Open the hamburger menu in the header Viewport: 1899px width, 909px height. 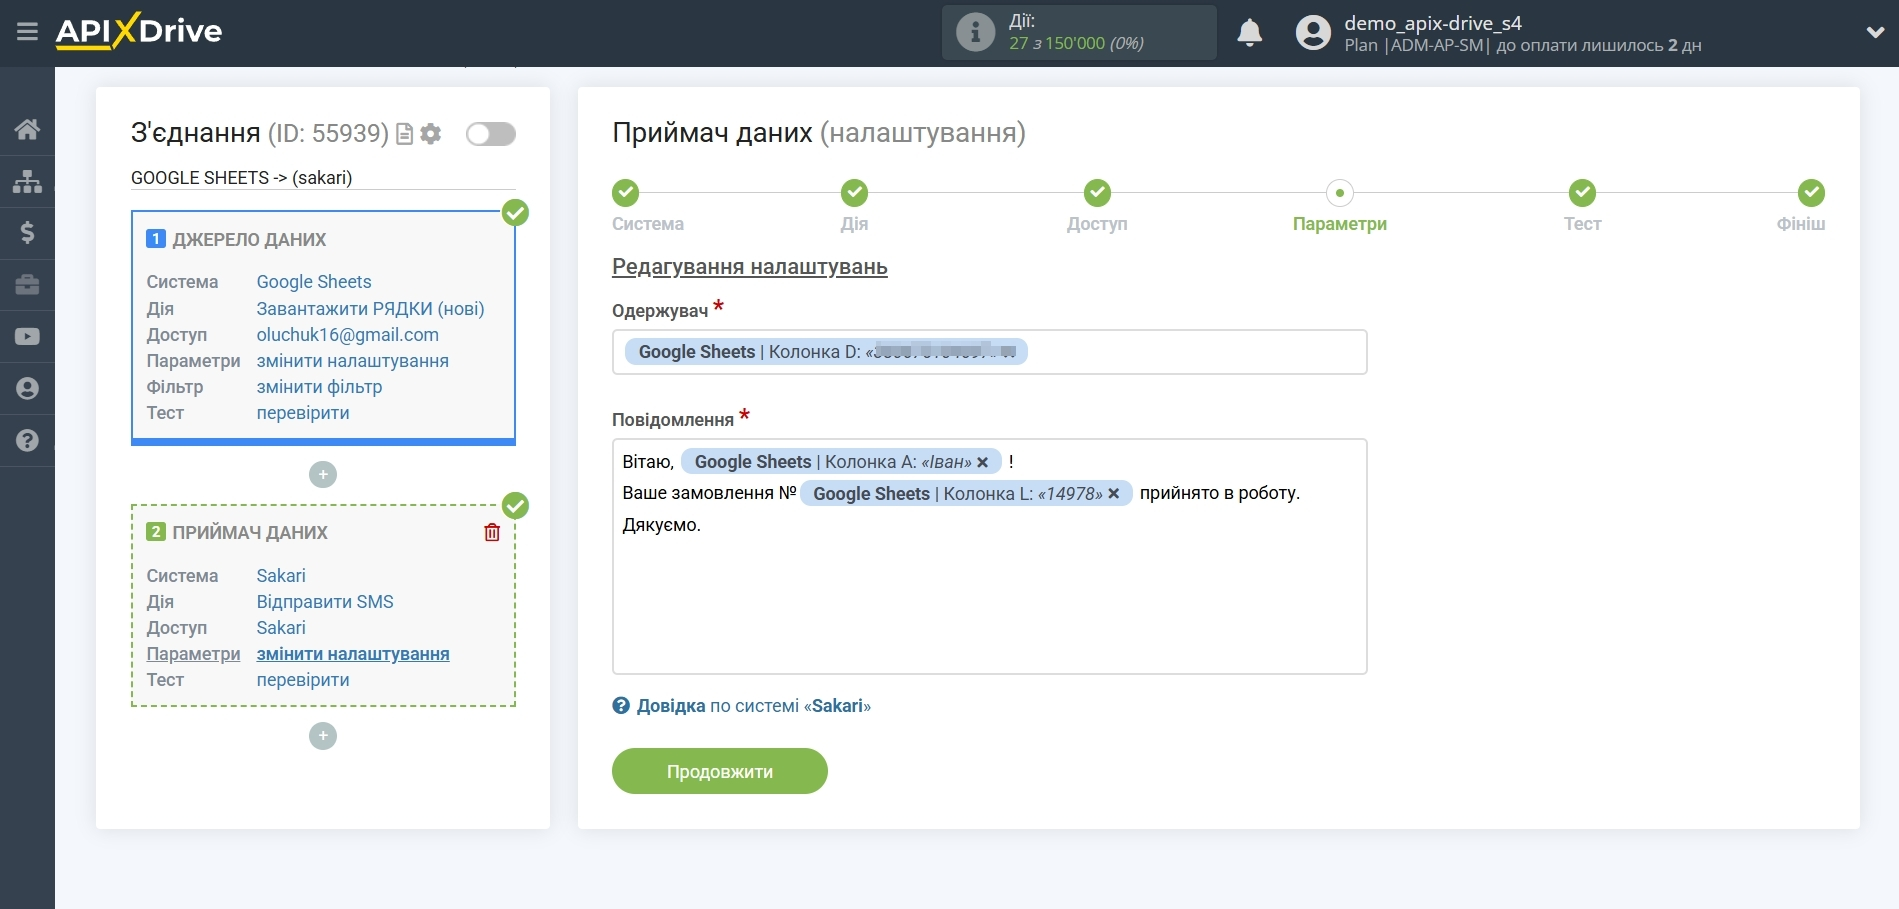pyautogui.click(x=27, y=32)
